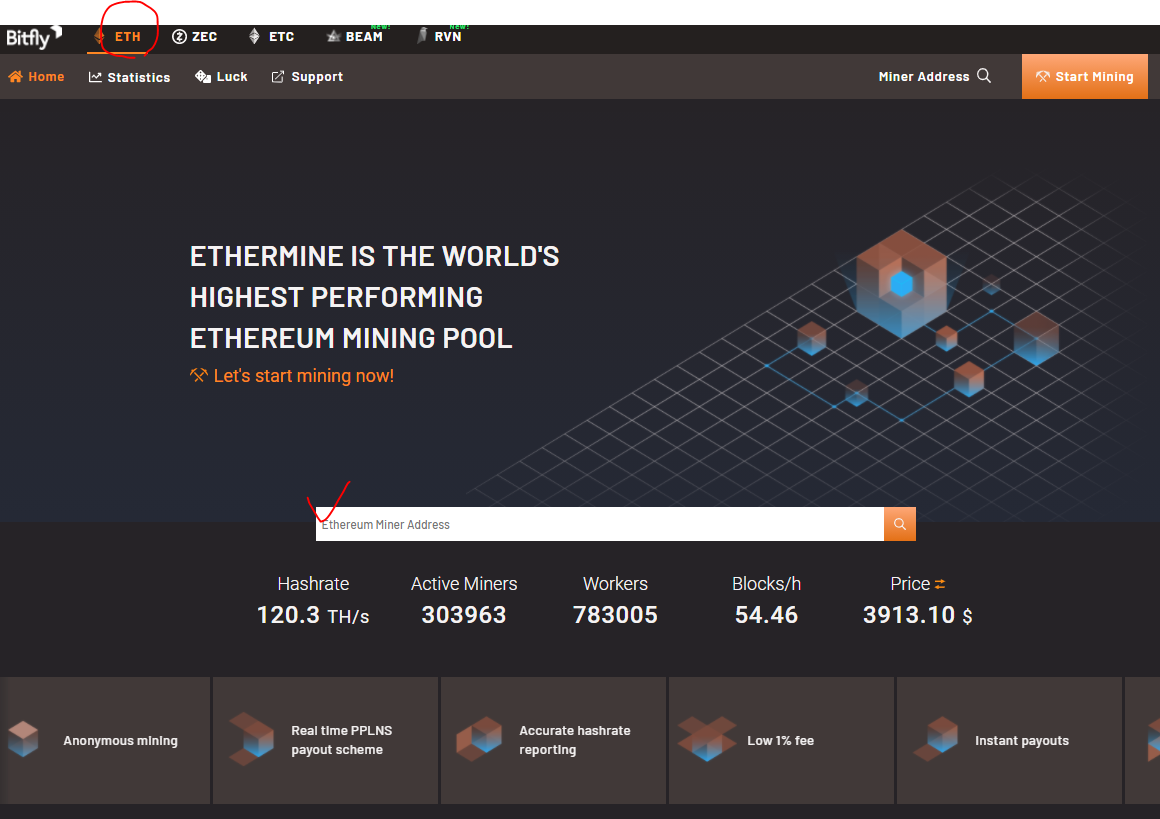Viewport: 1160px width, 819px height.
Task: Click the Start Mining button
Action: 1085,76
